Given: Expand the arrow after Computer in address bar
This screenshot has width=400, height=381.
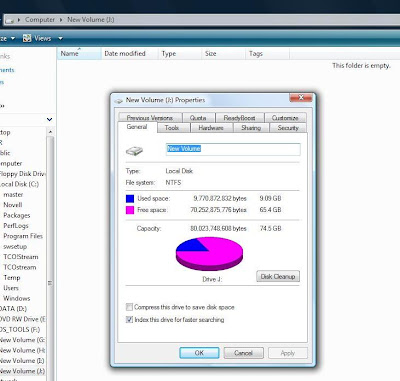Looking at the screenshot, I should pyautogui.click(x=61, y=20).
